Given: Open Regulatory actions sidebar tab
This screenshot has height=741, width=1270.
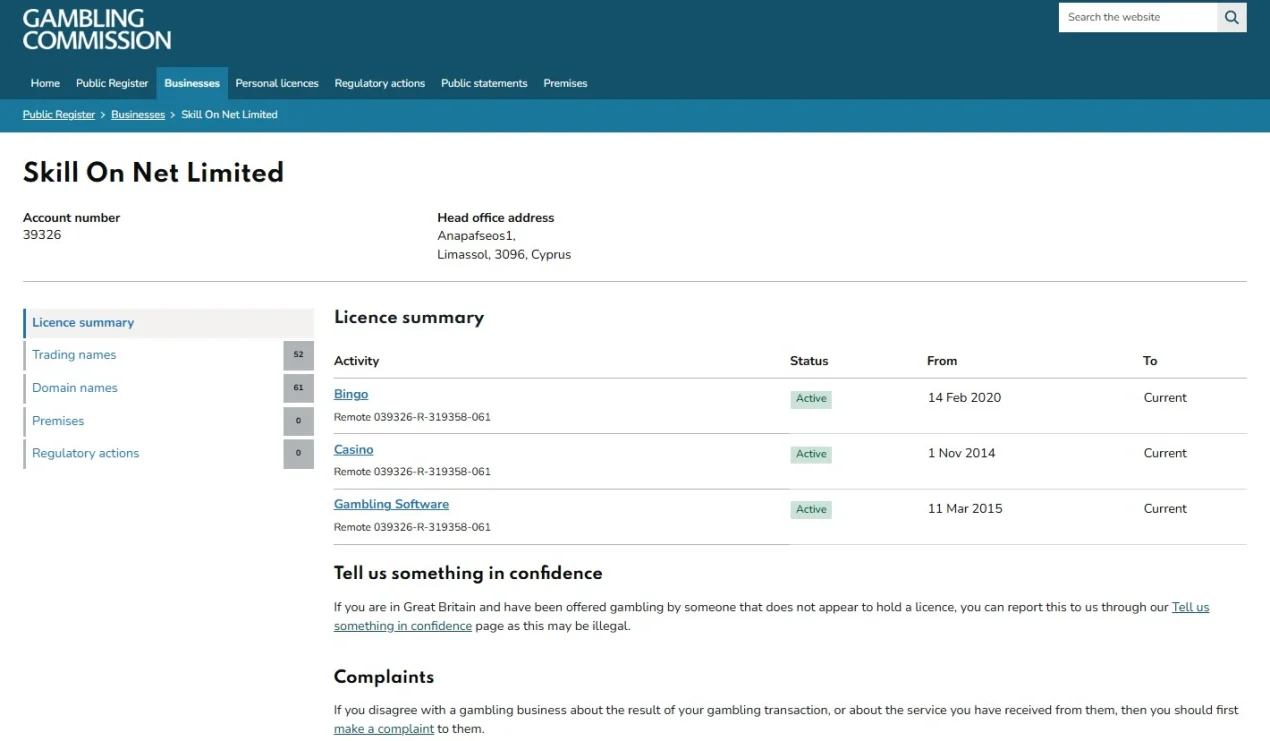Looking at the screenshot, I should 168,453.
